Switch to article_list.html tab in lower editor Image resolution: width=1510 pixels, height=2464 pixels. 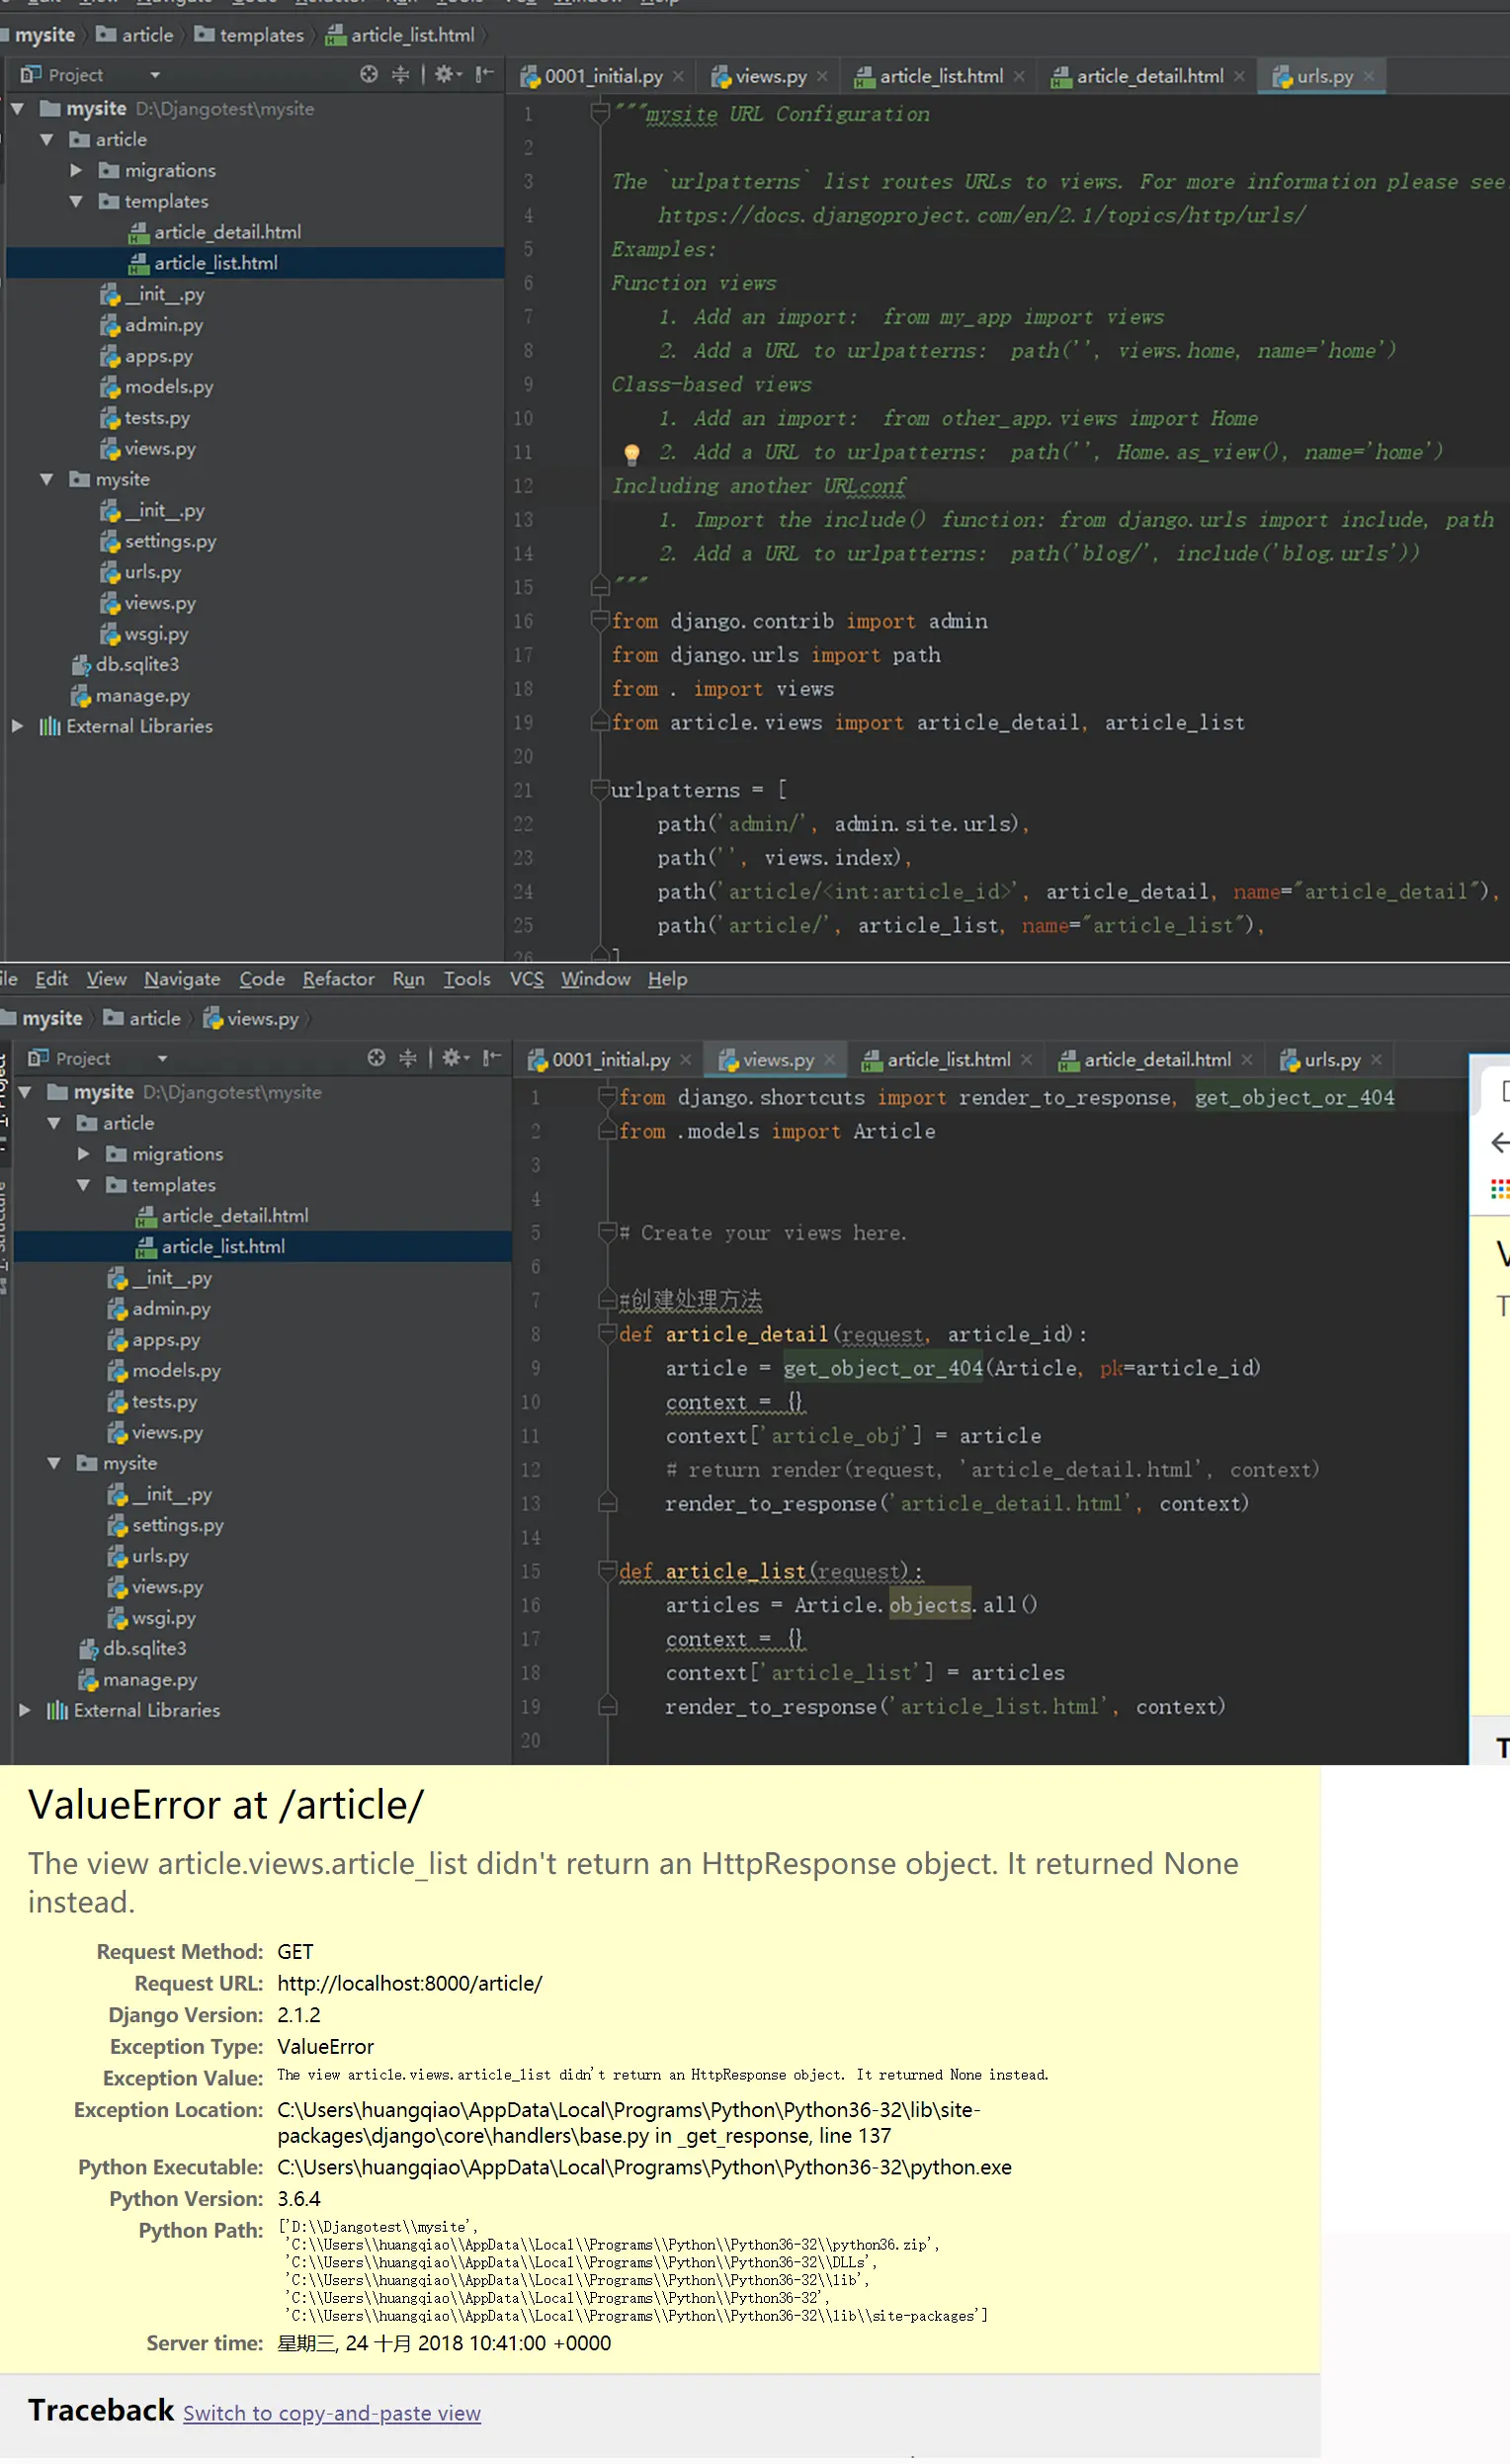[949, 1060]
